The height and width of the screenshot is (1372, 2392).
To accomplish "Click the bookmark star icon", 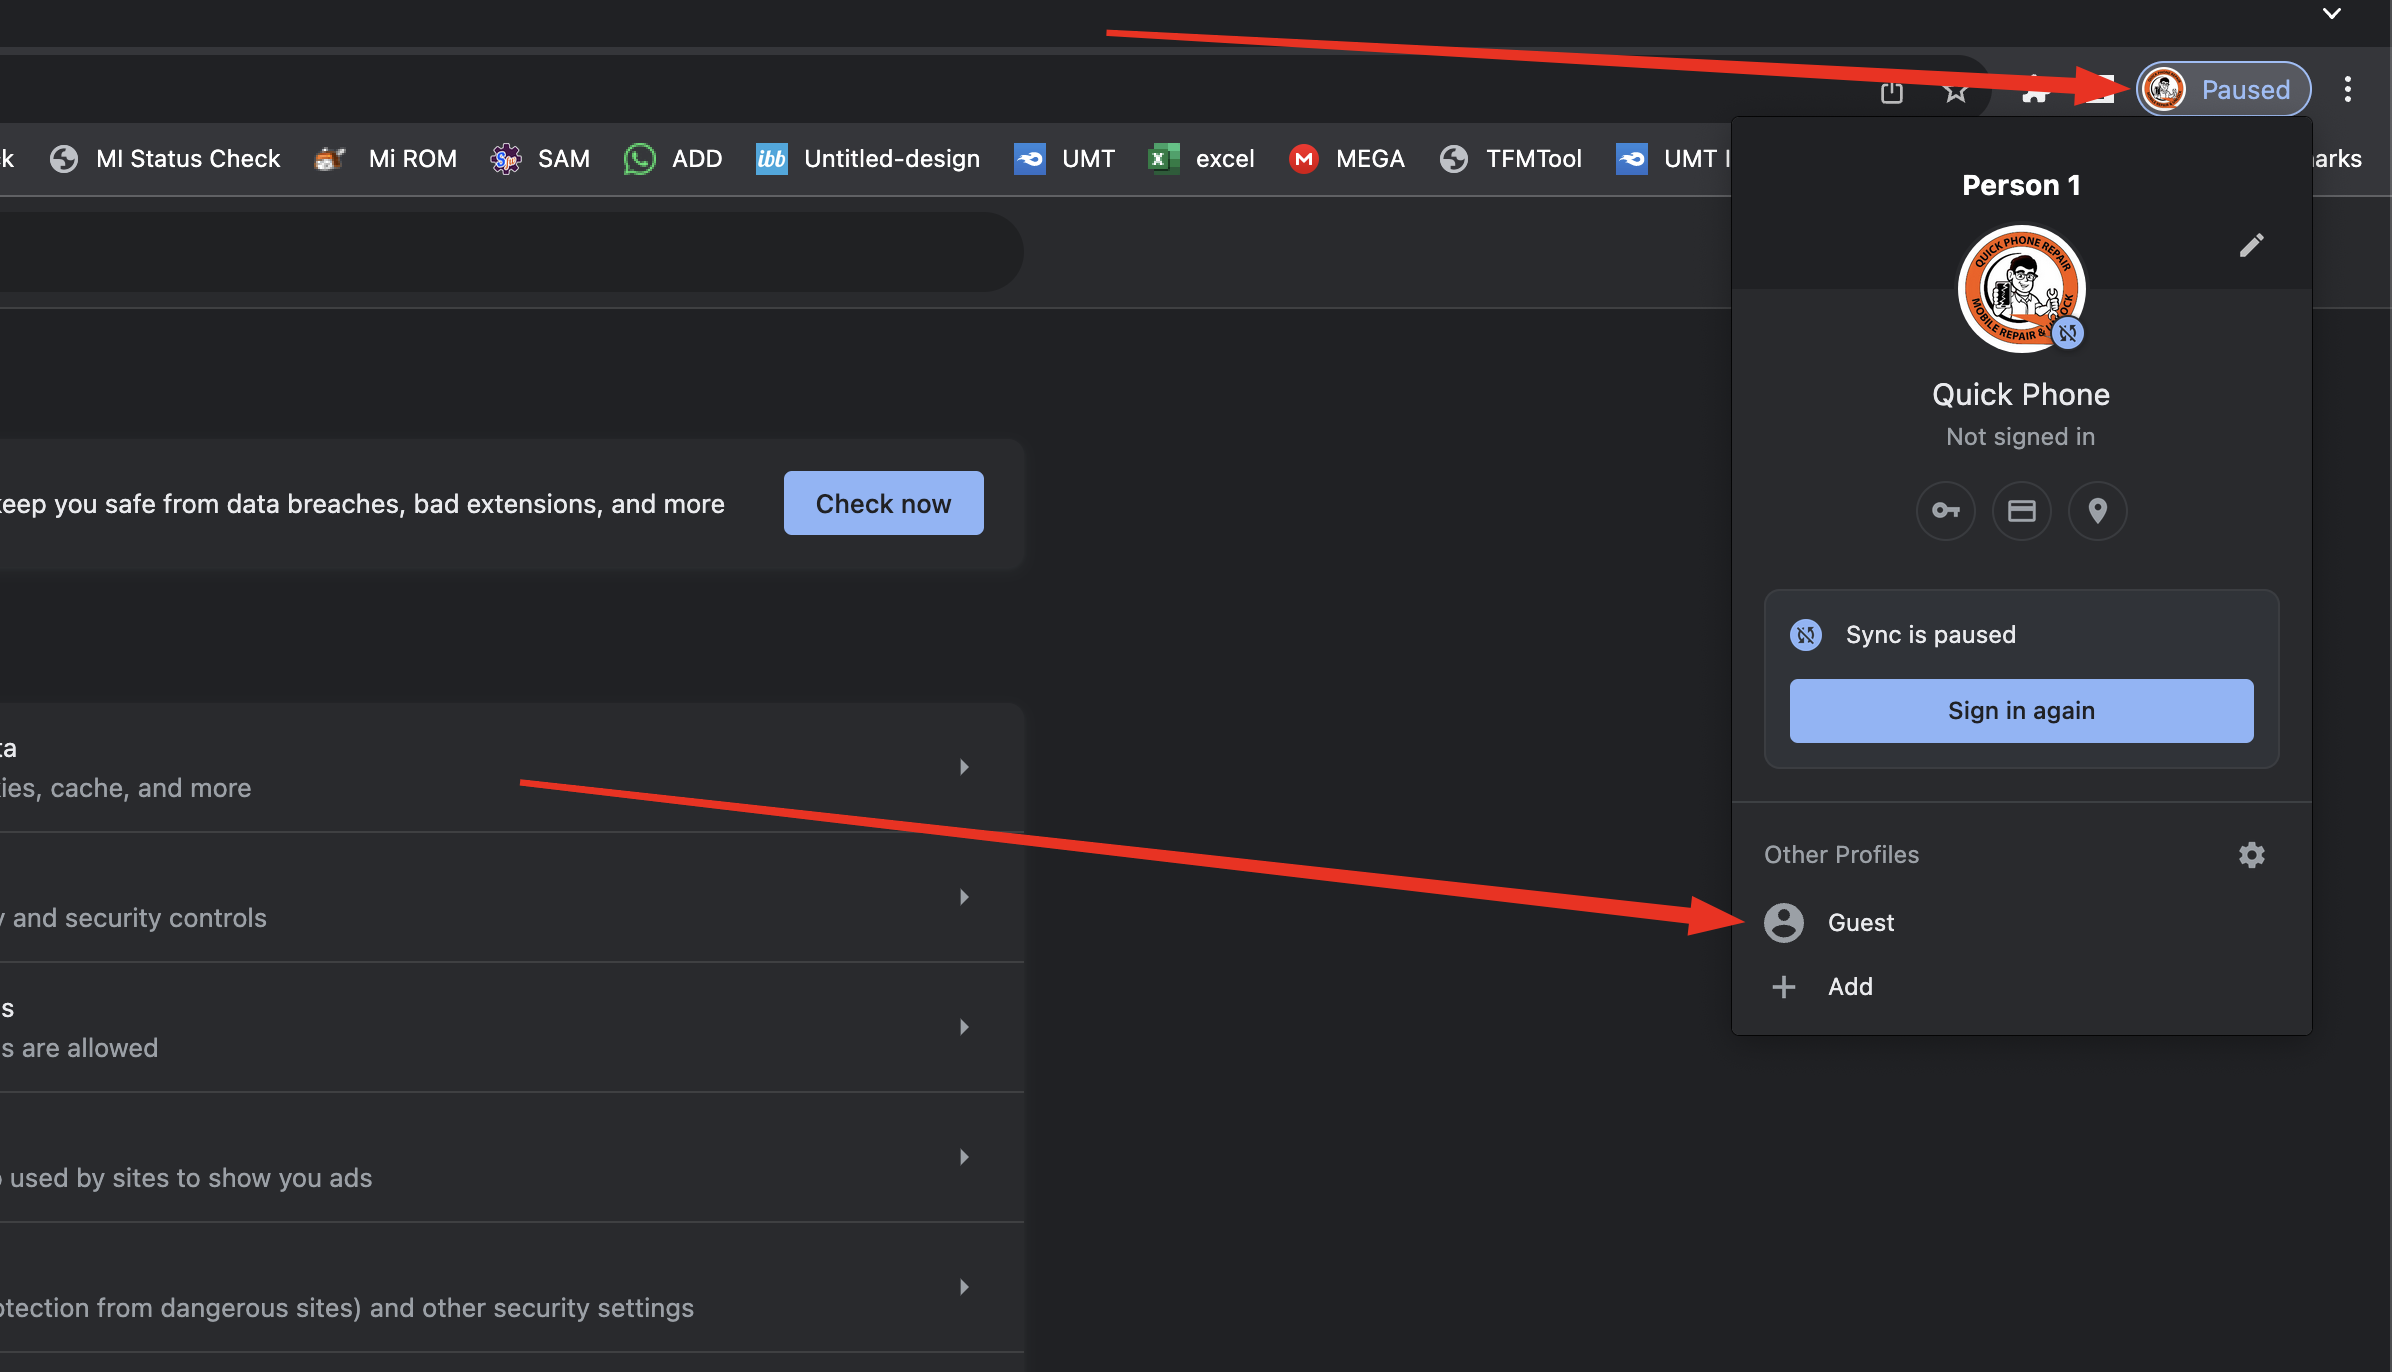I will (1955, 92).
